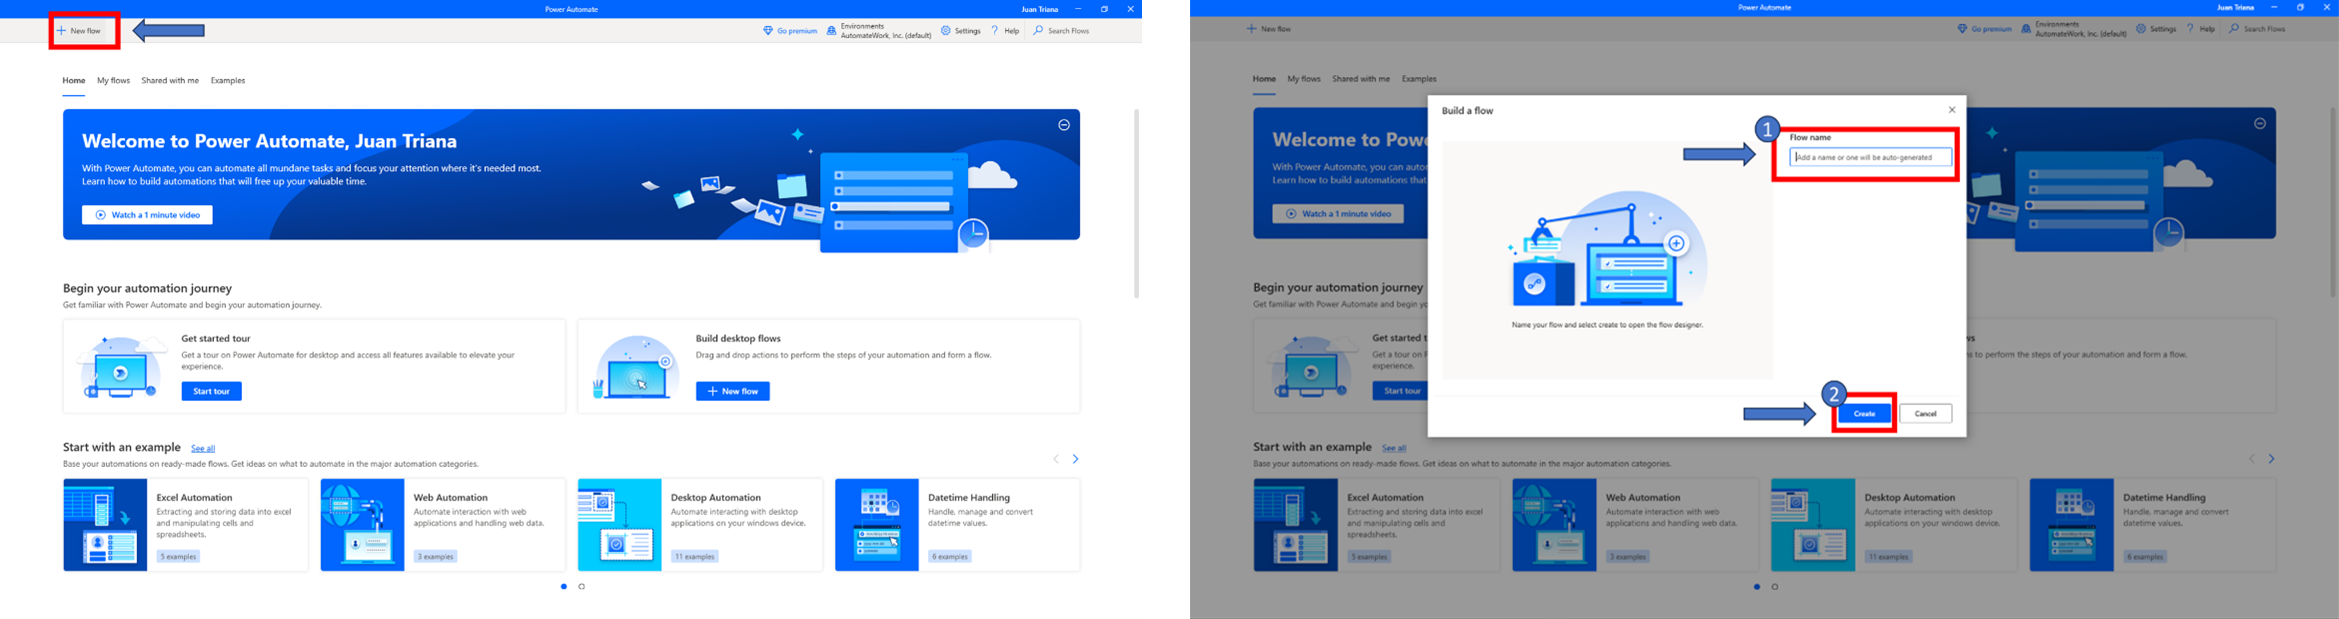The image size is (2339, 619).
Task: Click Watch a 1 minute video, right window
Action: [x=1338, y=214]
